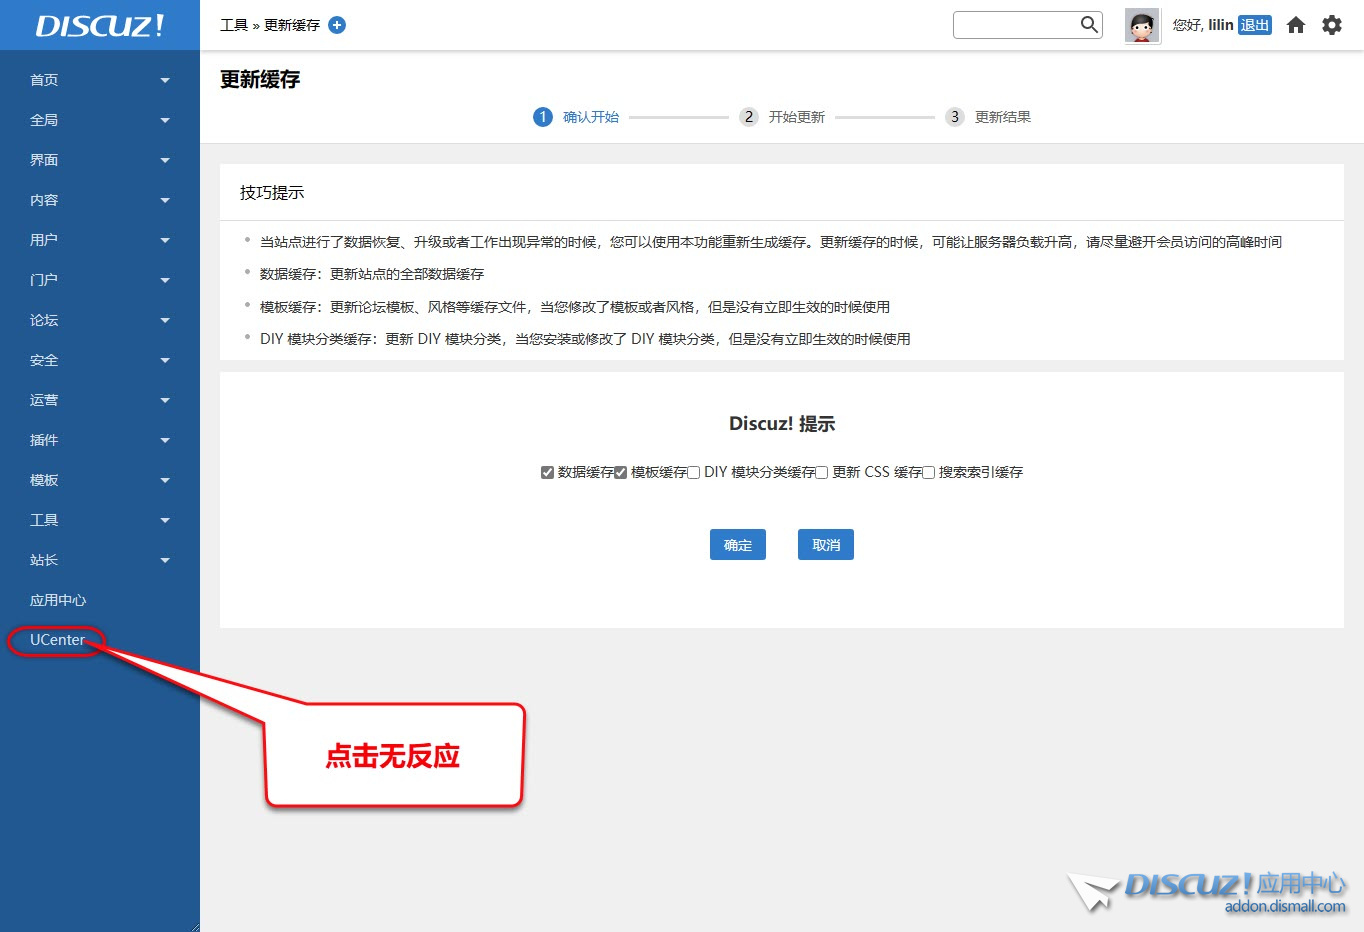Open 应用中心 sidebar link
The height and width of the screenshot is (932, 1364).
coord(58,600)
